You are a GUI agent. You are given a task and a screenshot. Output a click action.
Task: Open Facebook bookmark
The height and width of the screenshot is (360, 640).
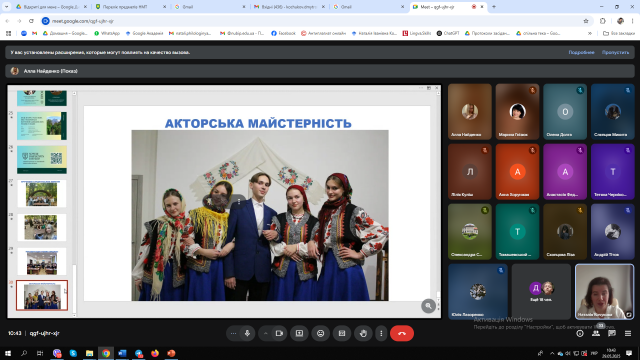pyautogui.click(x=283, y=33)
